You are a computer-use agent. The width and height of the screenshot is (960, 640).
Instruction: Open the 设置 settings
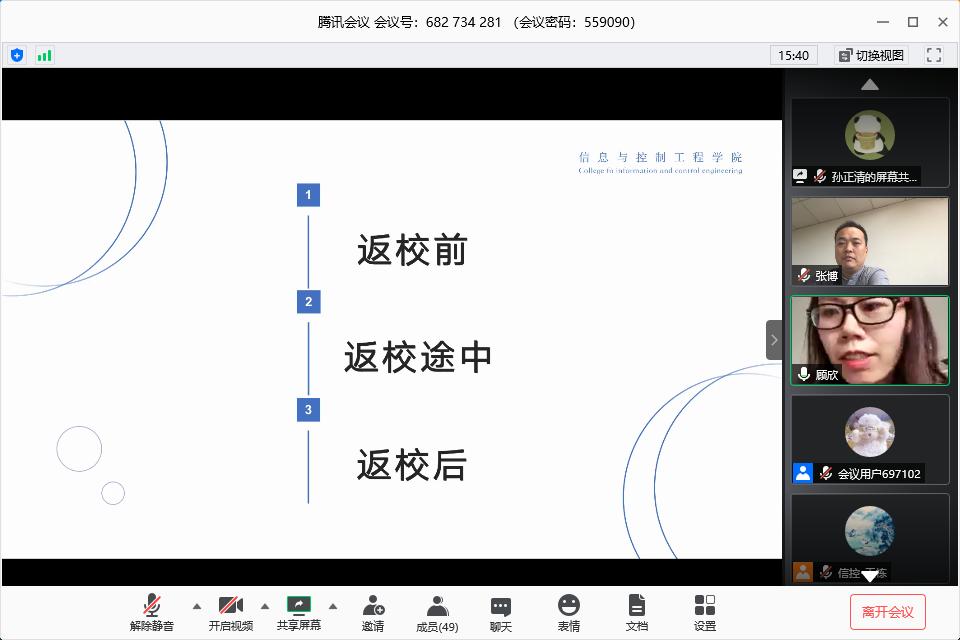705,612
